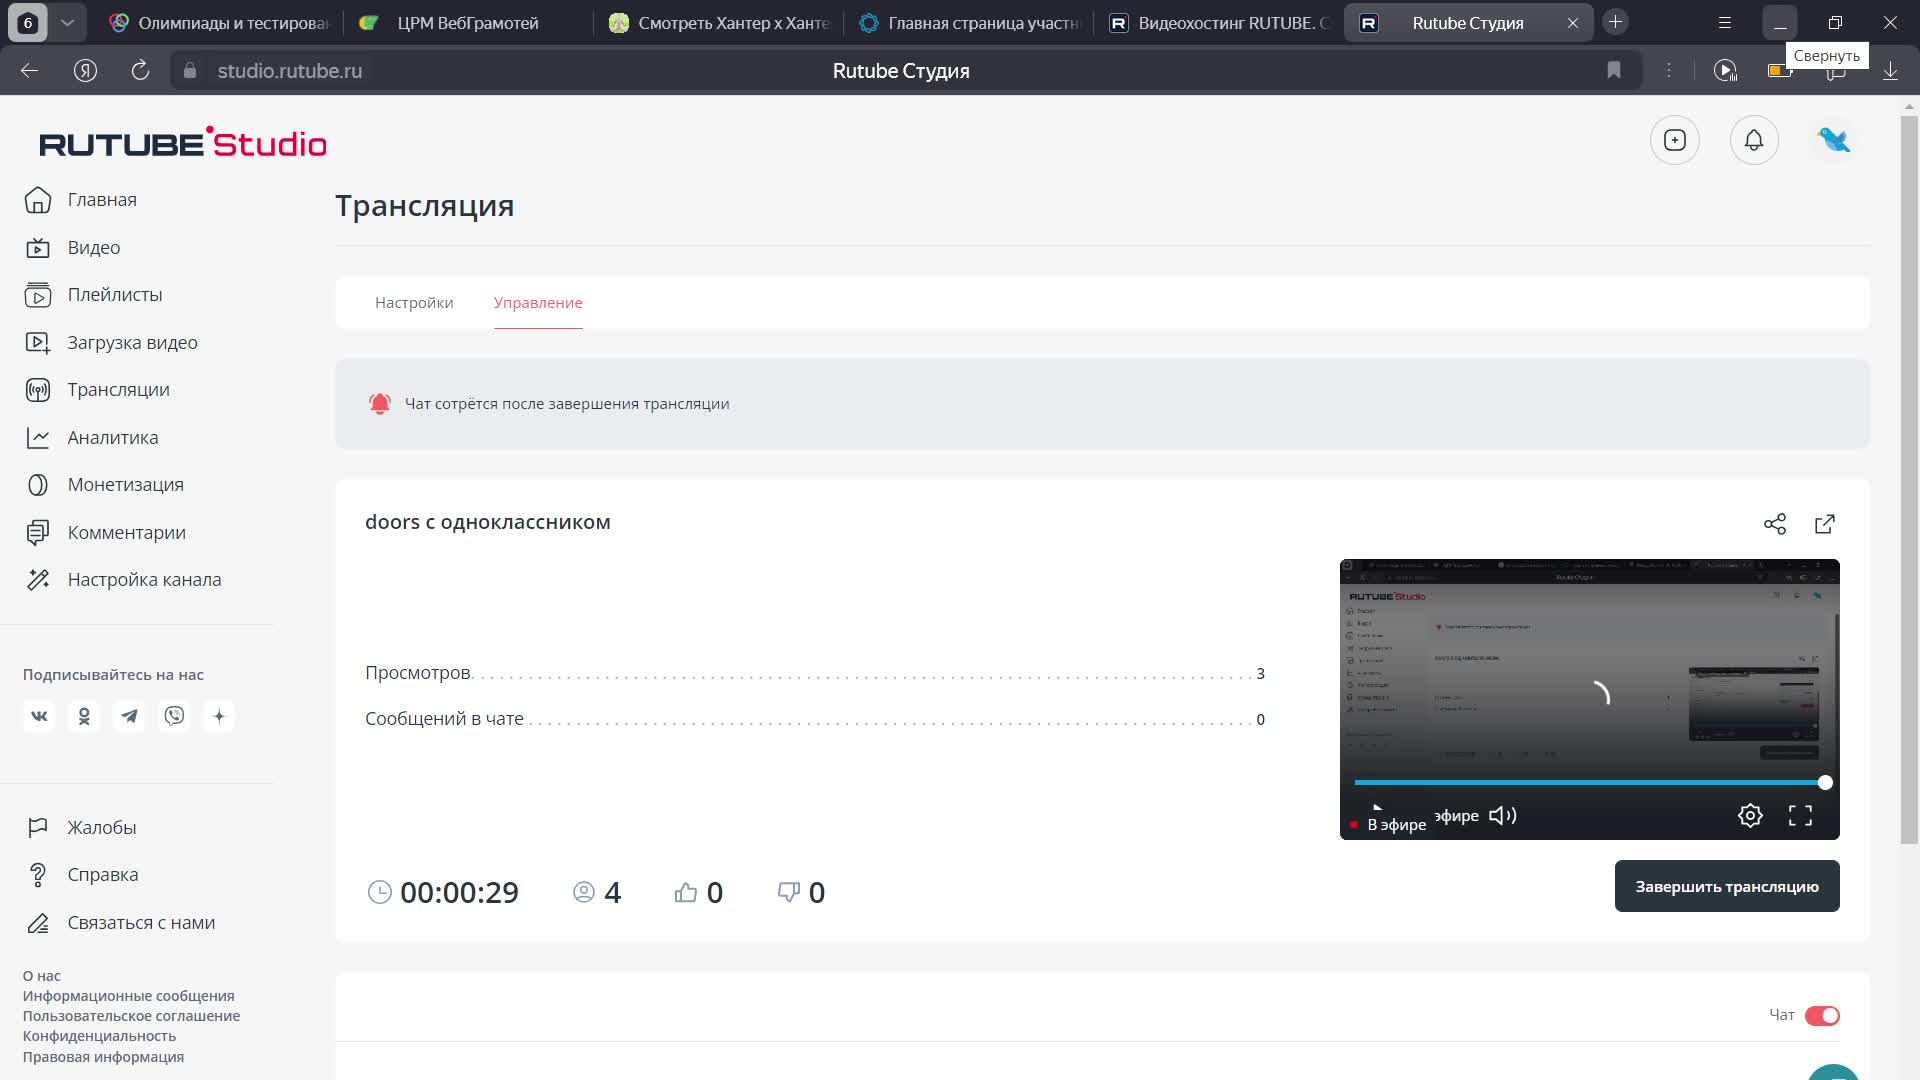
Task: Open the tab counter showing 6
Action: (28, 22)
